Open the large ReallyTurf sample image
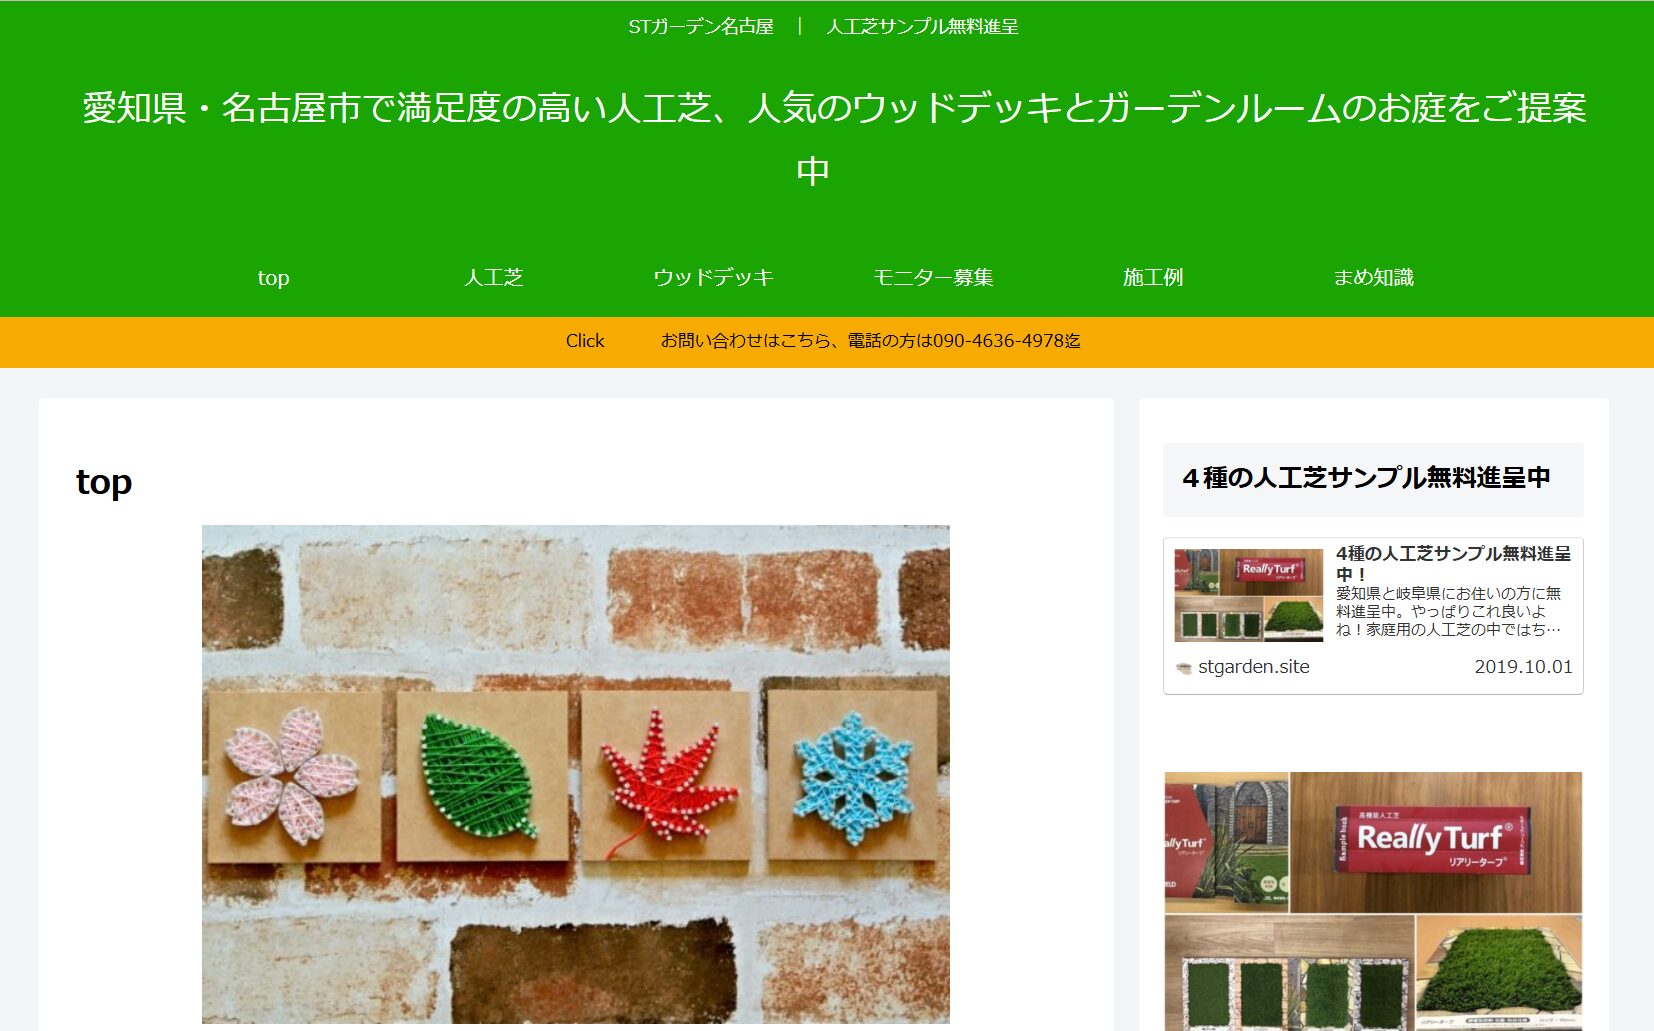Viewport: 1654px width, 1031px height. tap(1373, 900)
